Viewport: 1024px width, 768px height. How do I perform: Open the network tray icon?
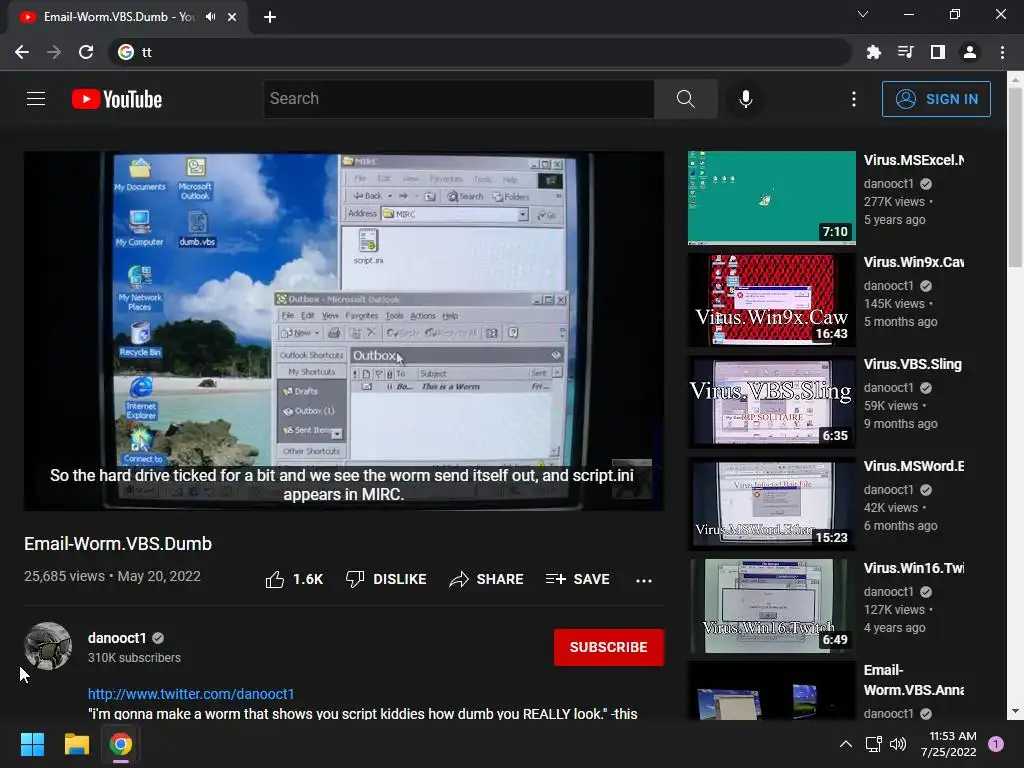point(873,744)
